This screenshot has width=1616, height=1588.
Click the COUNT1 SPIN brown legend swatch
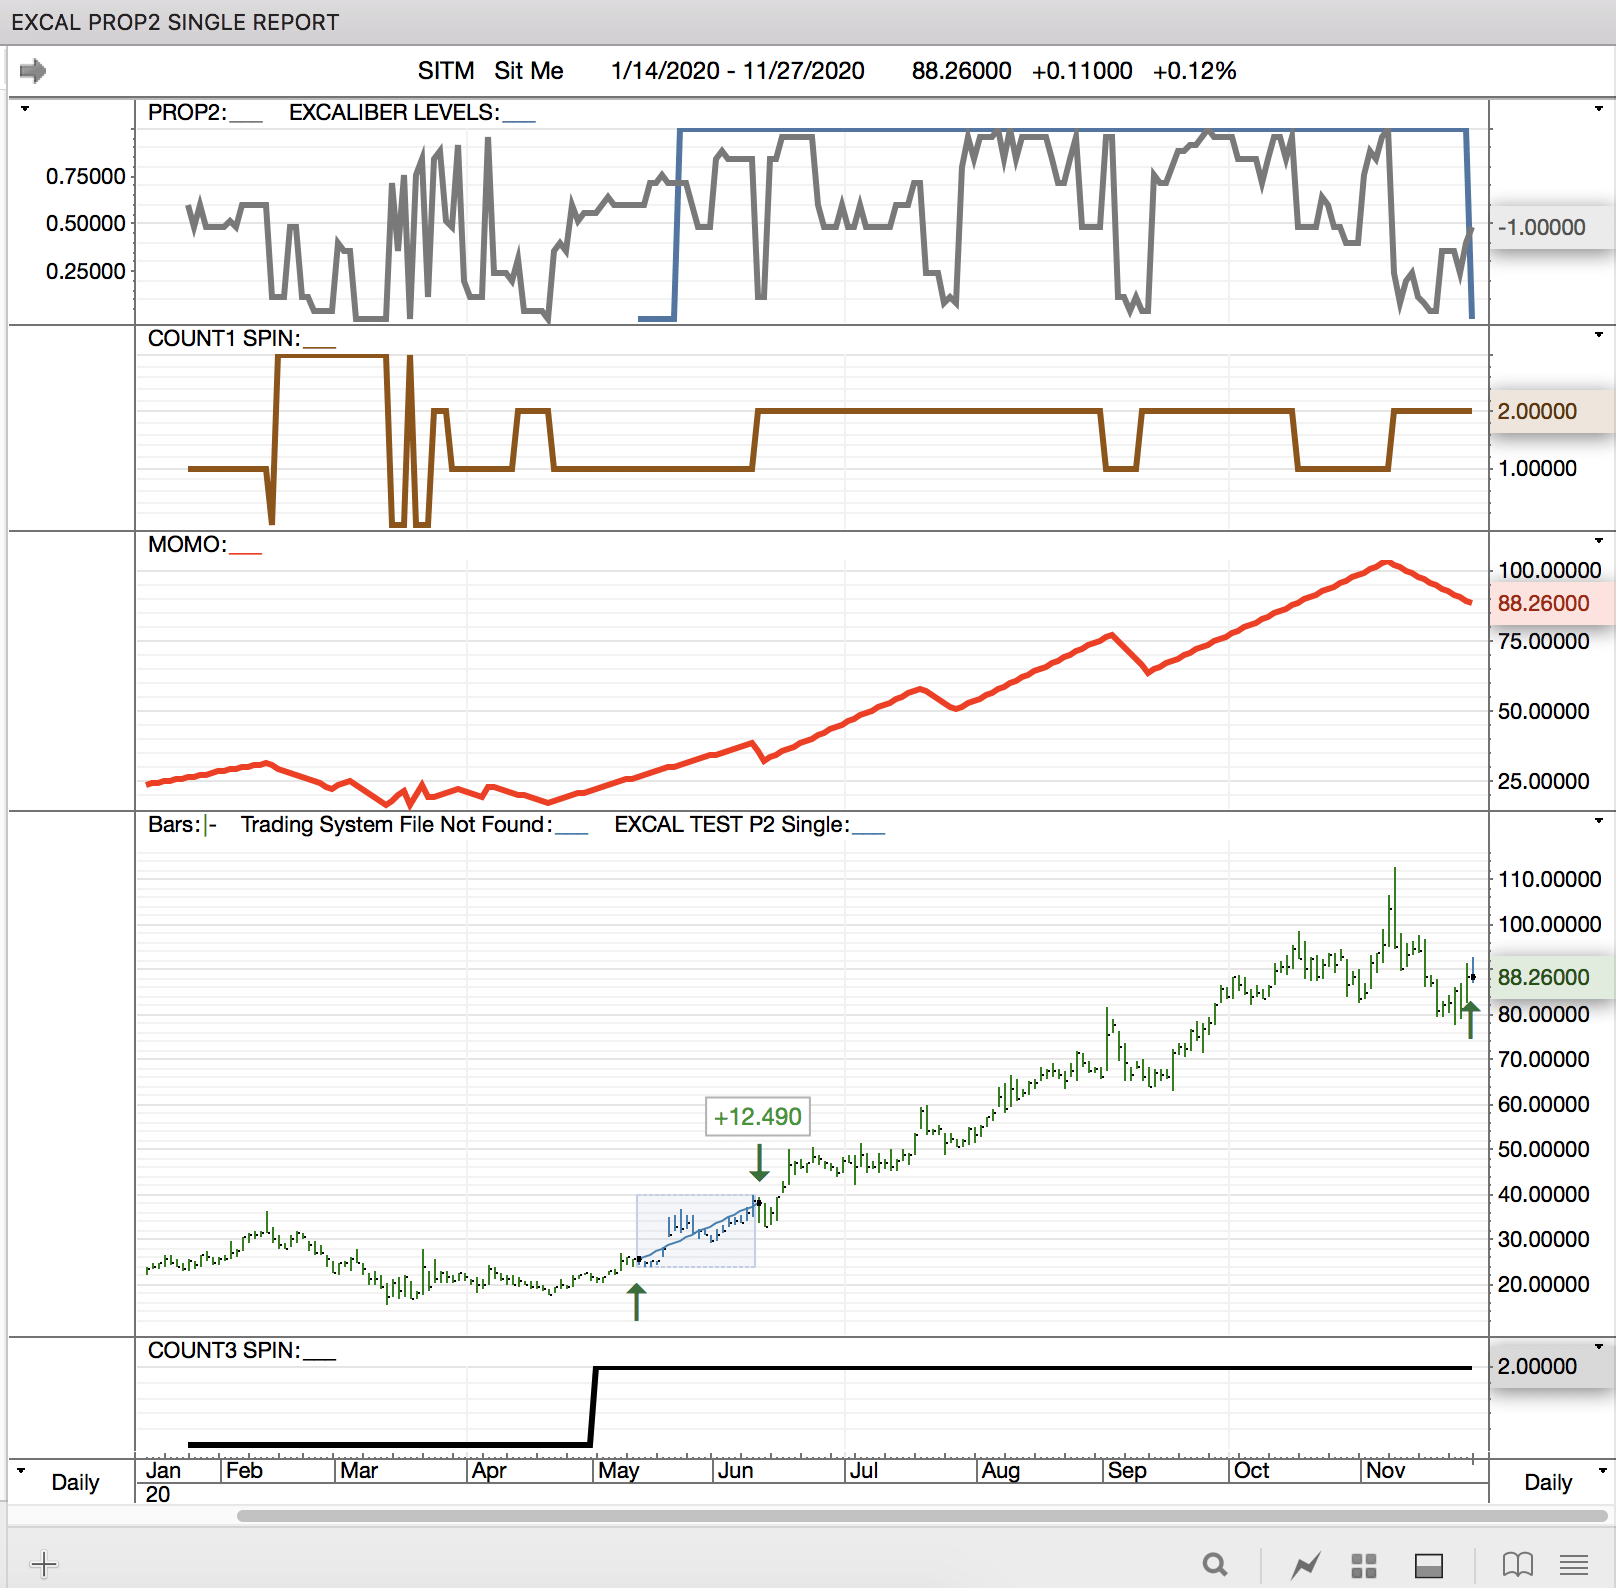pos(320,346)
